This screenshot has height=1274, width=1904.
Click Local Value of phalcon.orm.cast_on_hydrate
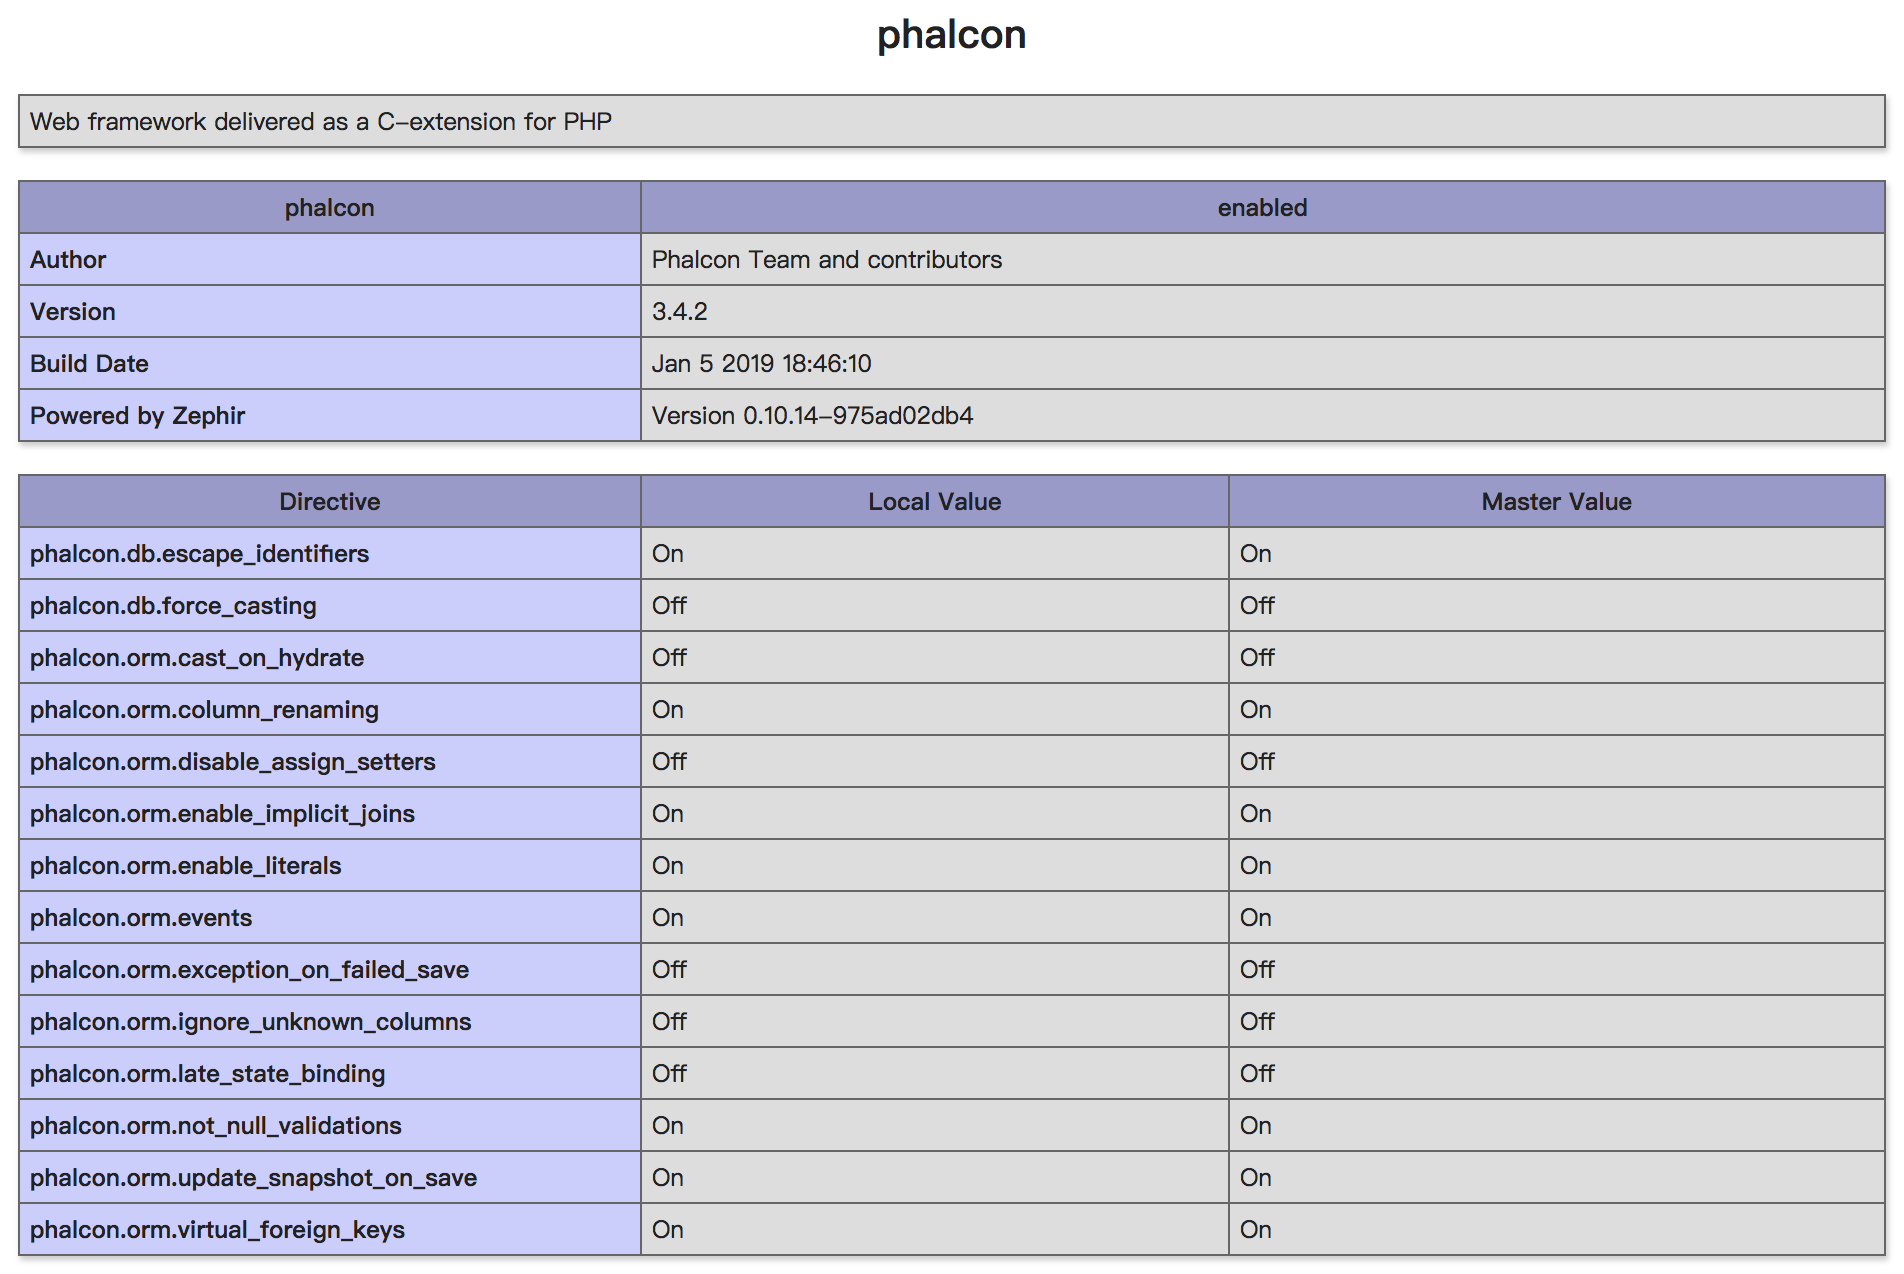click(669, 658)
